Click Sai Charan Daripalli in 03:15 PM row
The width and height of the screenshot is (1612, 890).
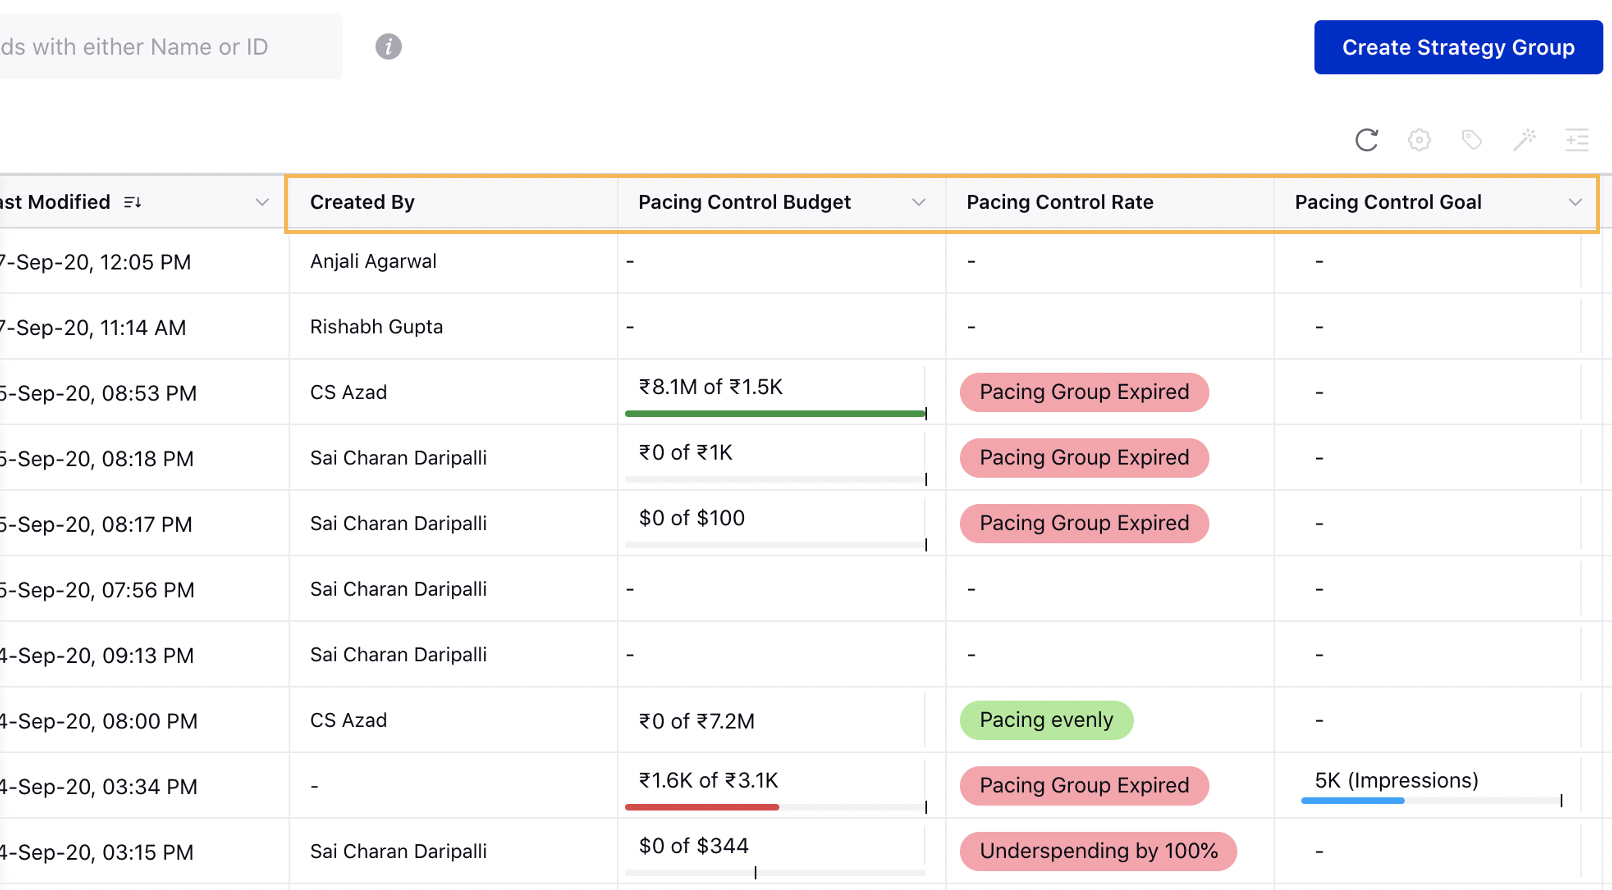pyautogui.click(x=398, y=851)
